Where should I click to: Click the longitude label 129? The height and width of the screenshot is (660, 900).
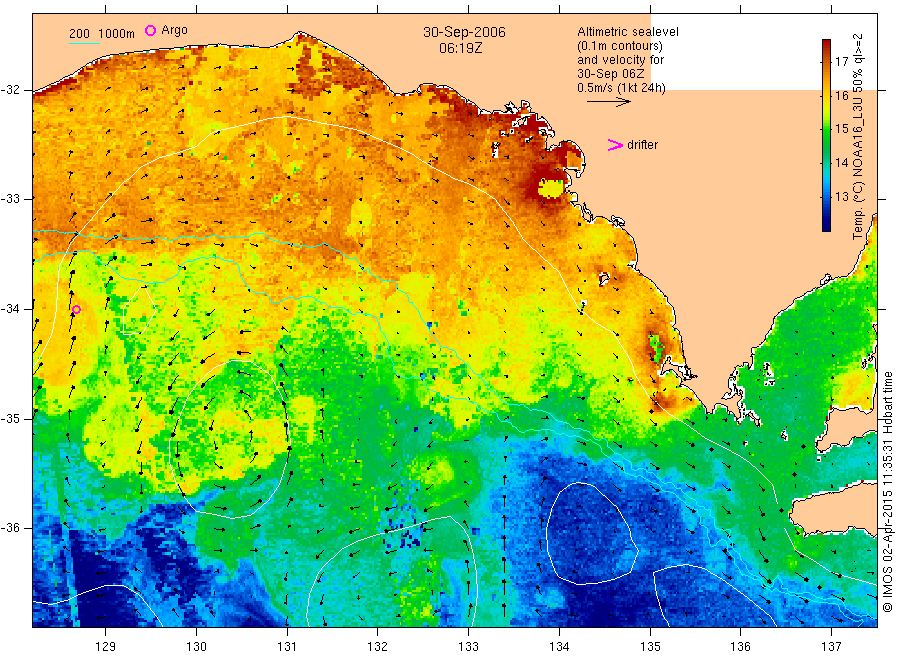(106, 647)
